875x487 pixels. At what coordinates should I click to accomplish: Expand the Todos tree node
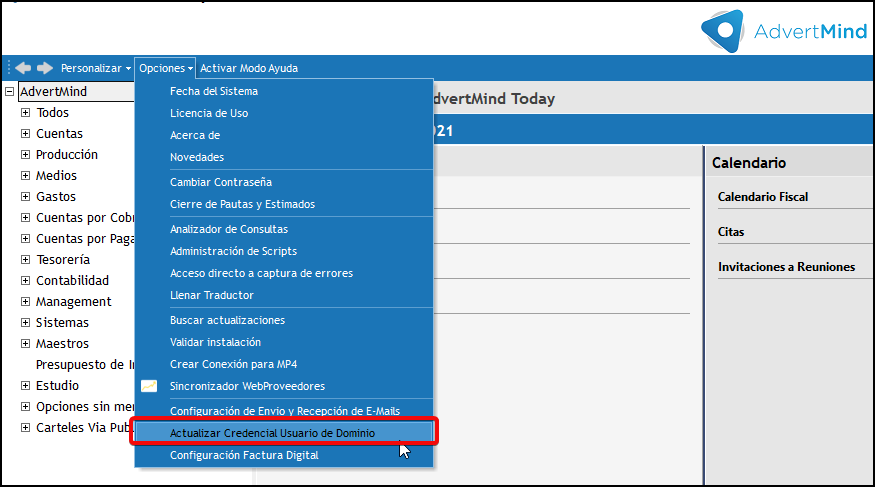(x=25, y=113)
